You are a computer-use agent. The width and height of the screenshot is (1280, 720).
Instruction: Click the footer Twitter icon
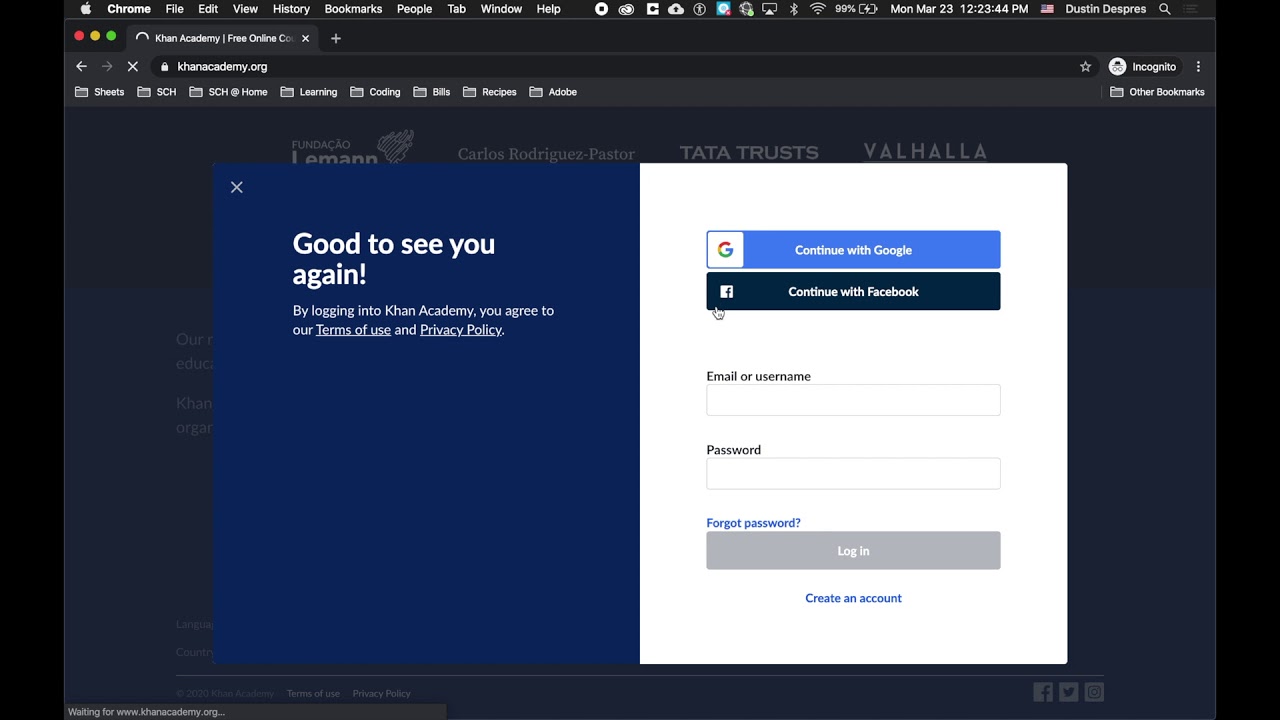(x=1069, y=692)
